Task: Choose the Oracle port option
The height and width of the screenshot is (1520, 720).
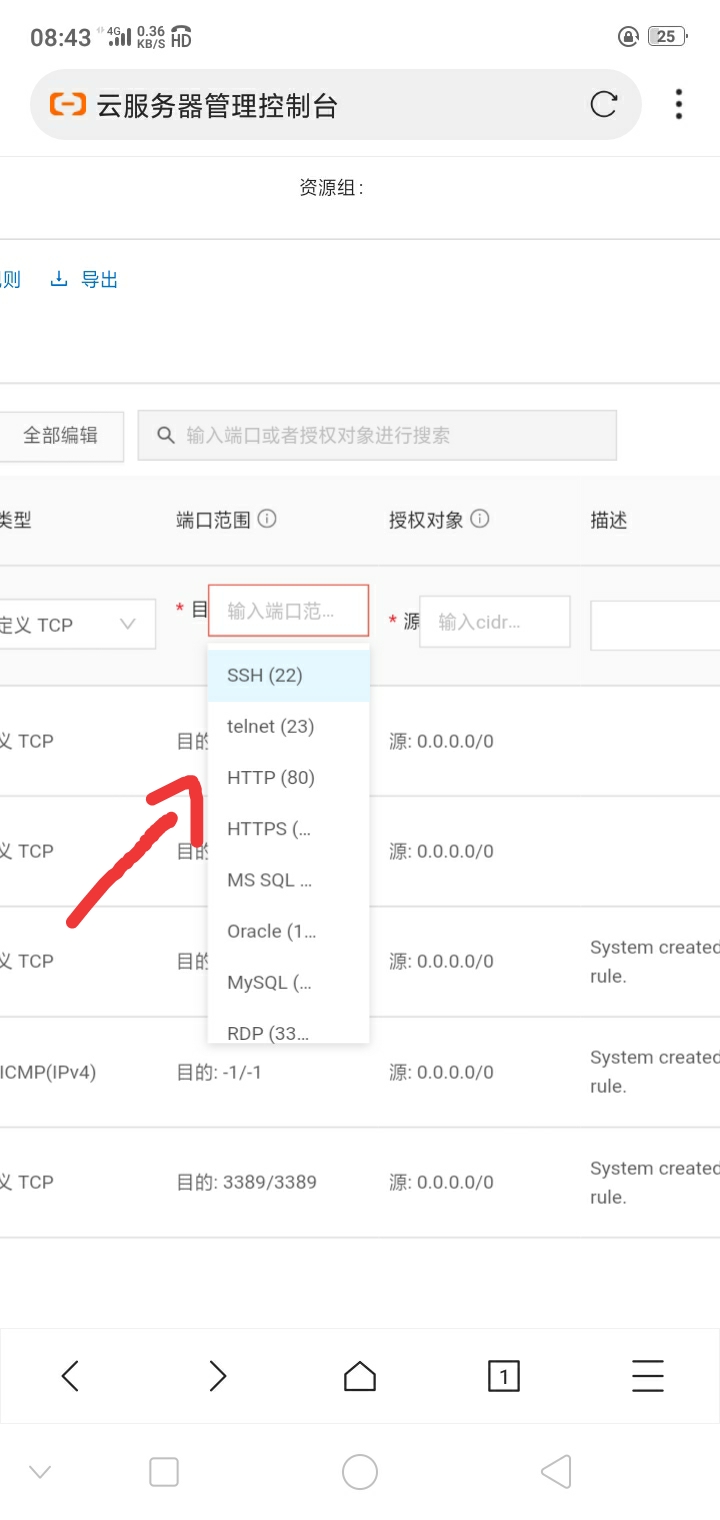Action: (272, 931)
